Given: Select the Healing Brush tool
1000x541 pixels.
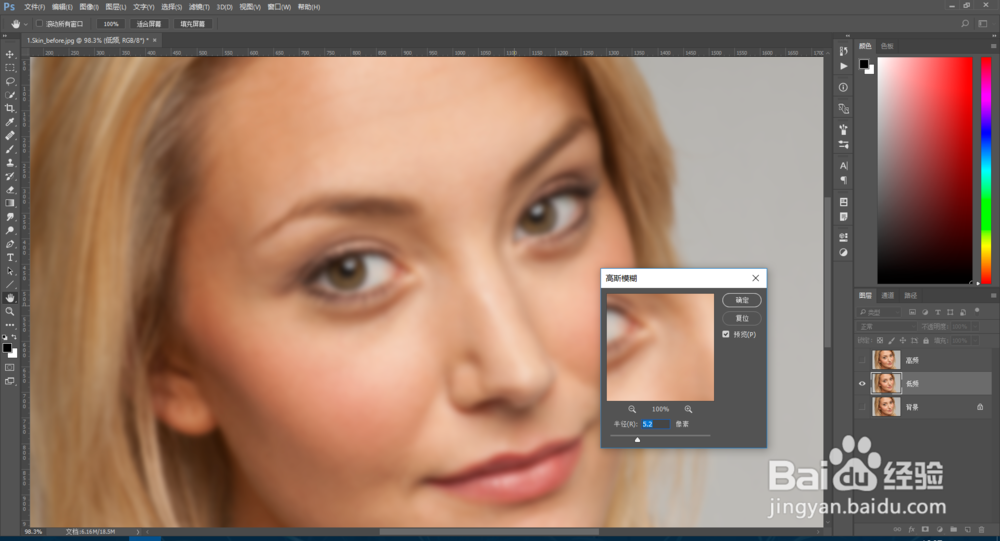Looking at the screenshot, I should click(10, 135).
